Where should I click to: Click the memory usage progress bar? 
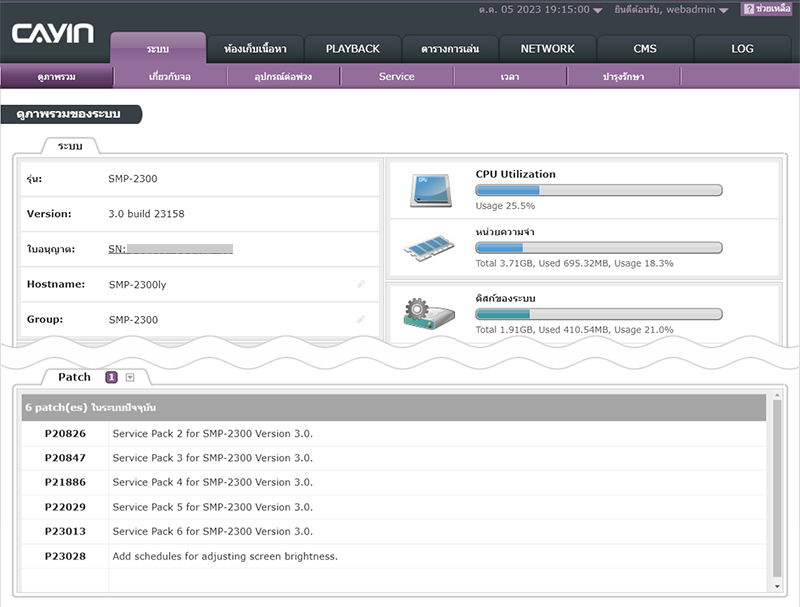[599, 248]
